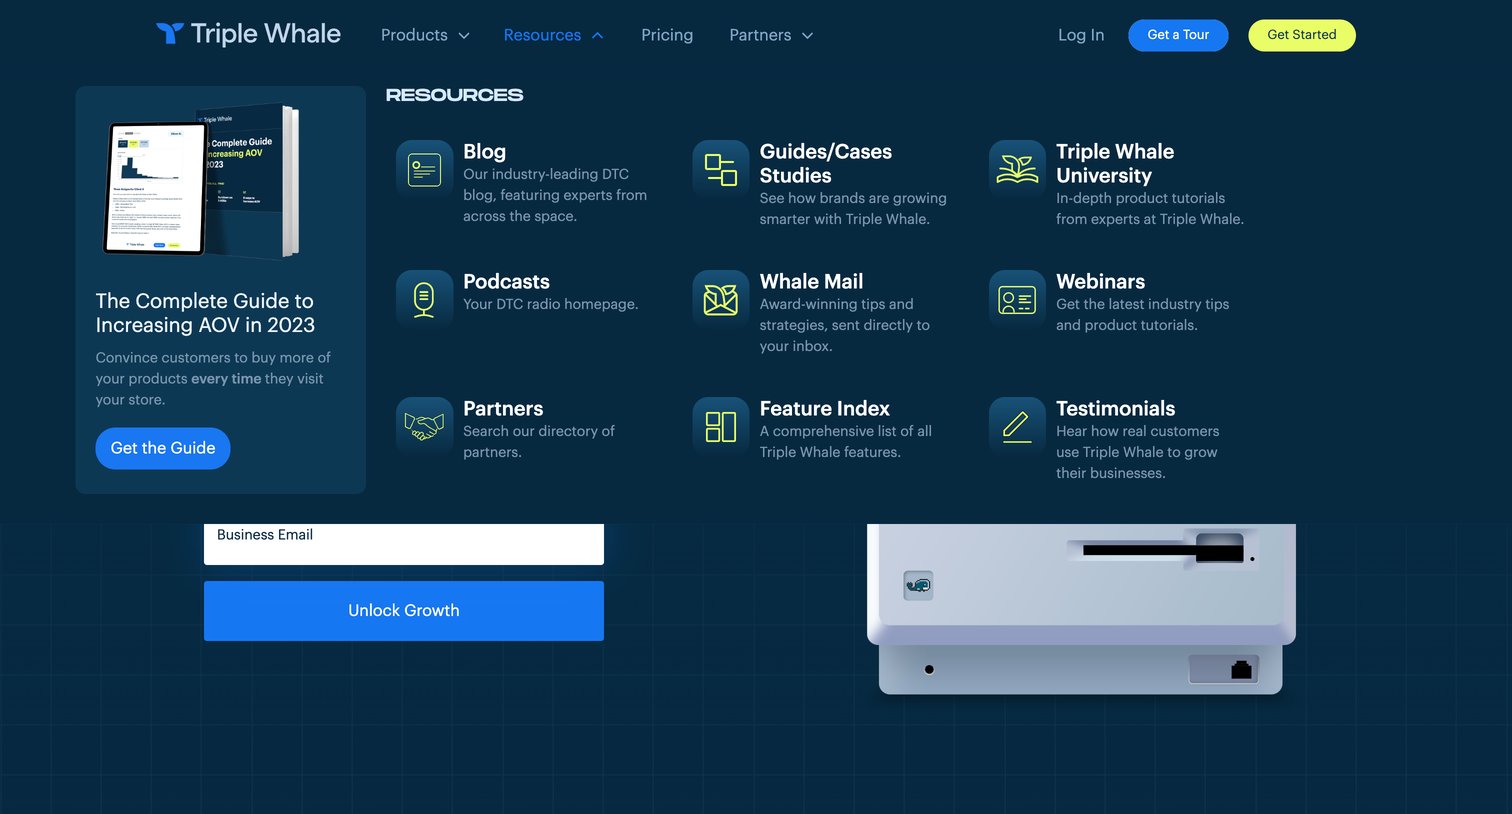Focus the Business Email input field
The width and height of the screenshot is (1512, 814).
(404, 544)
